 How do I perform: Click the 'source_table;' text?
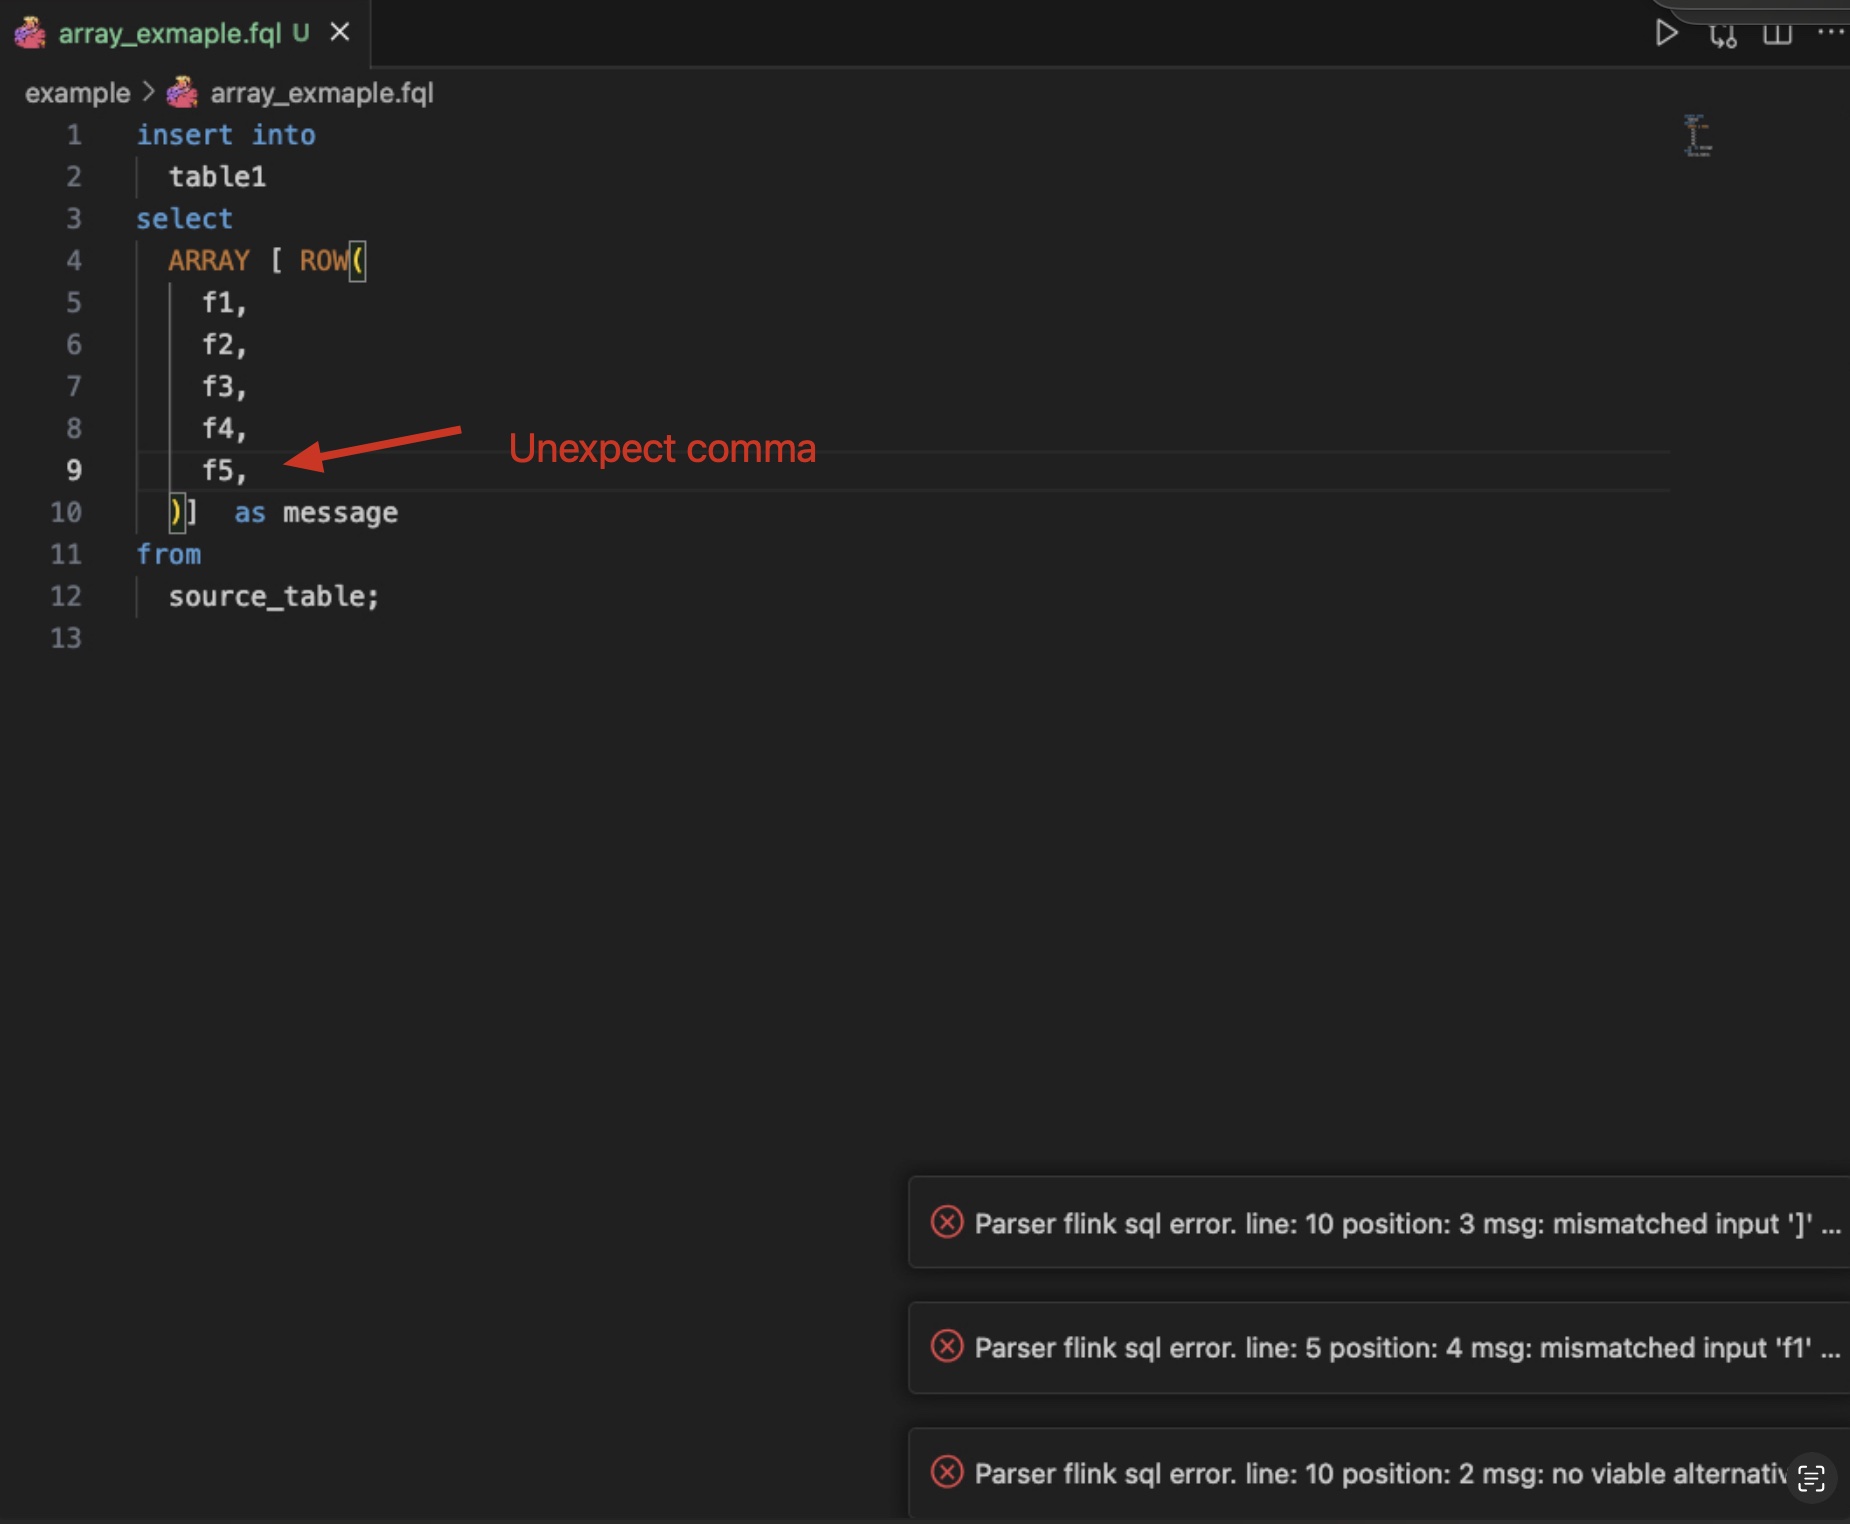pyautogui.click(x=274, y=597)
